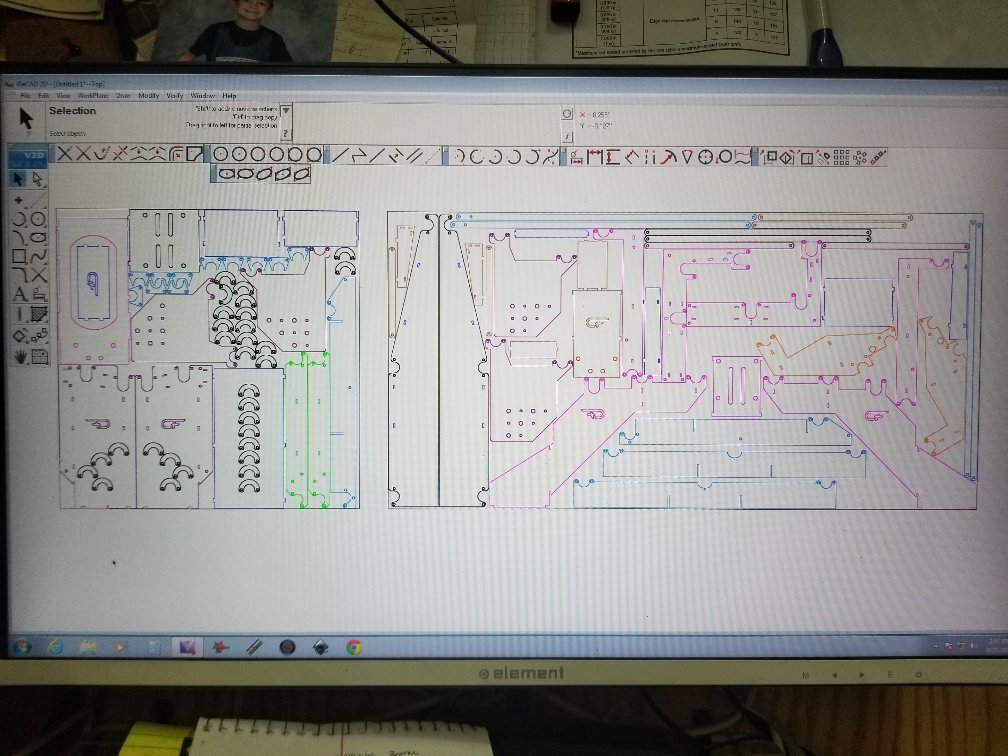Select the horizontal dimension tool
1008x756 pixels.
[595, 156]
